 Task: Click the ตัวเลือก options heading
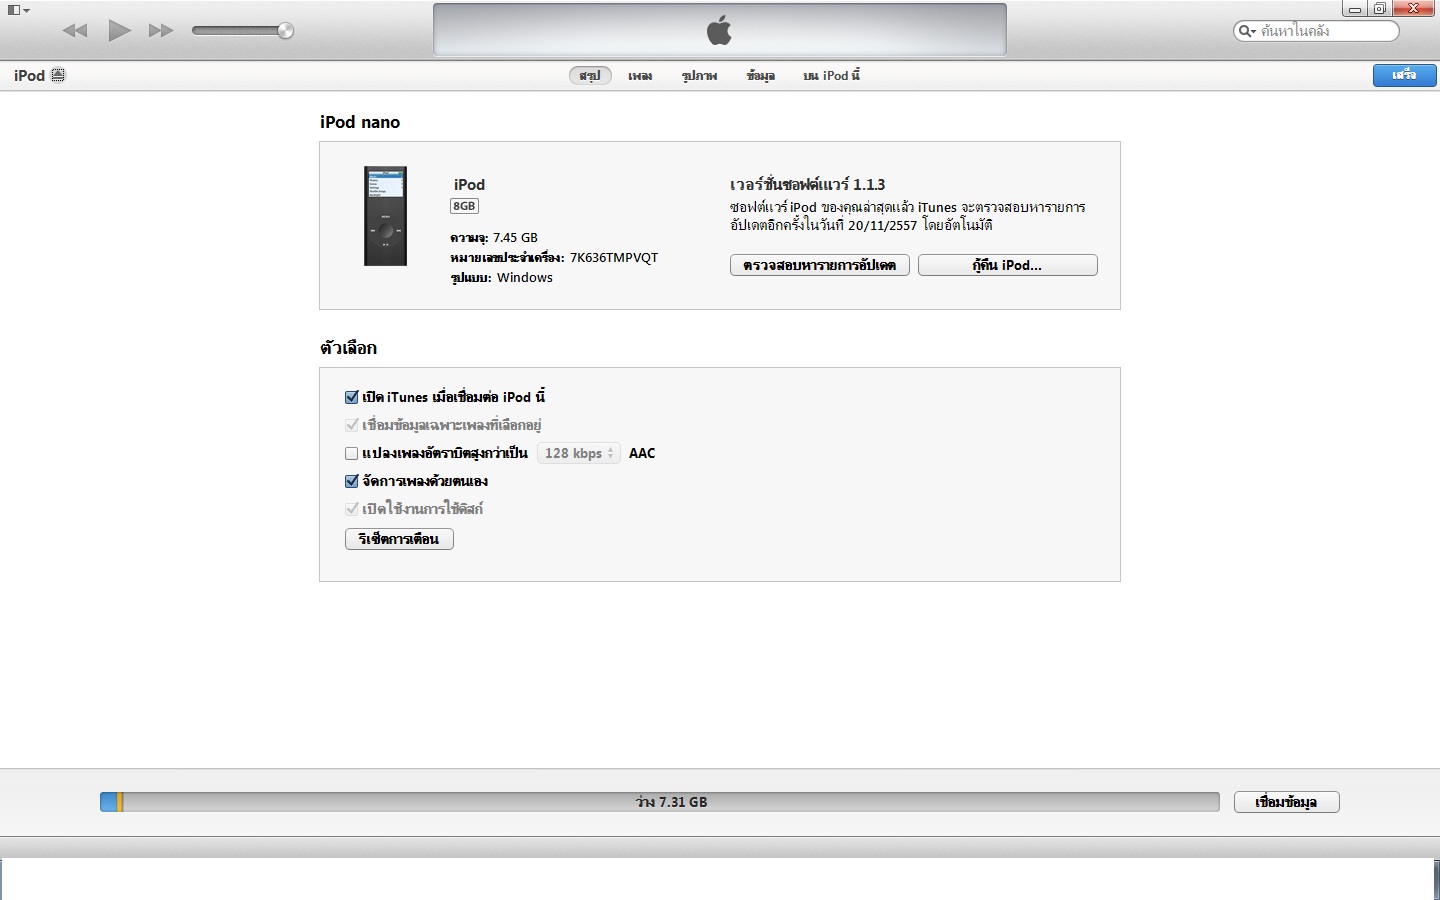[348, 348]
